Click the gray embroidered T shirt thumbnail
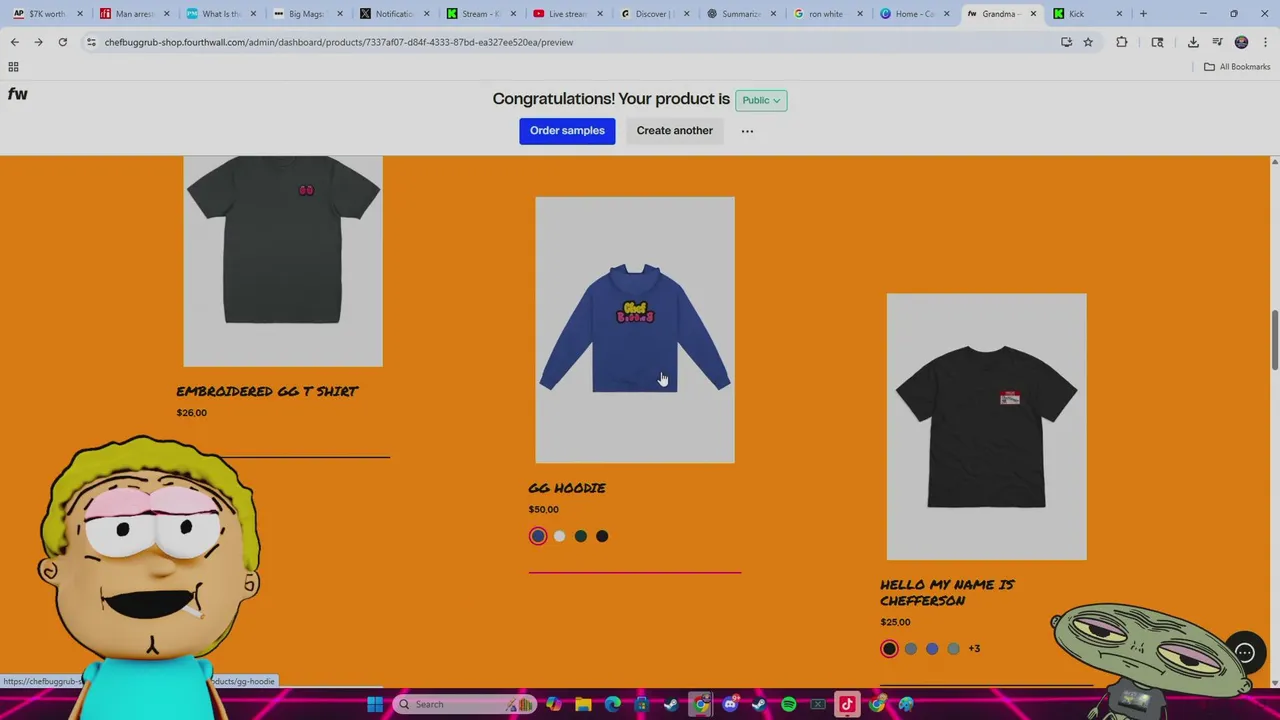The image size is (1280, 720). [x=283, y=261]
